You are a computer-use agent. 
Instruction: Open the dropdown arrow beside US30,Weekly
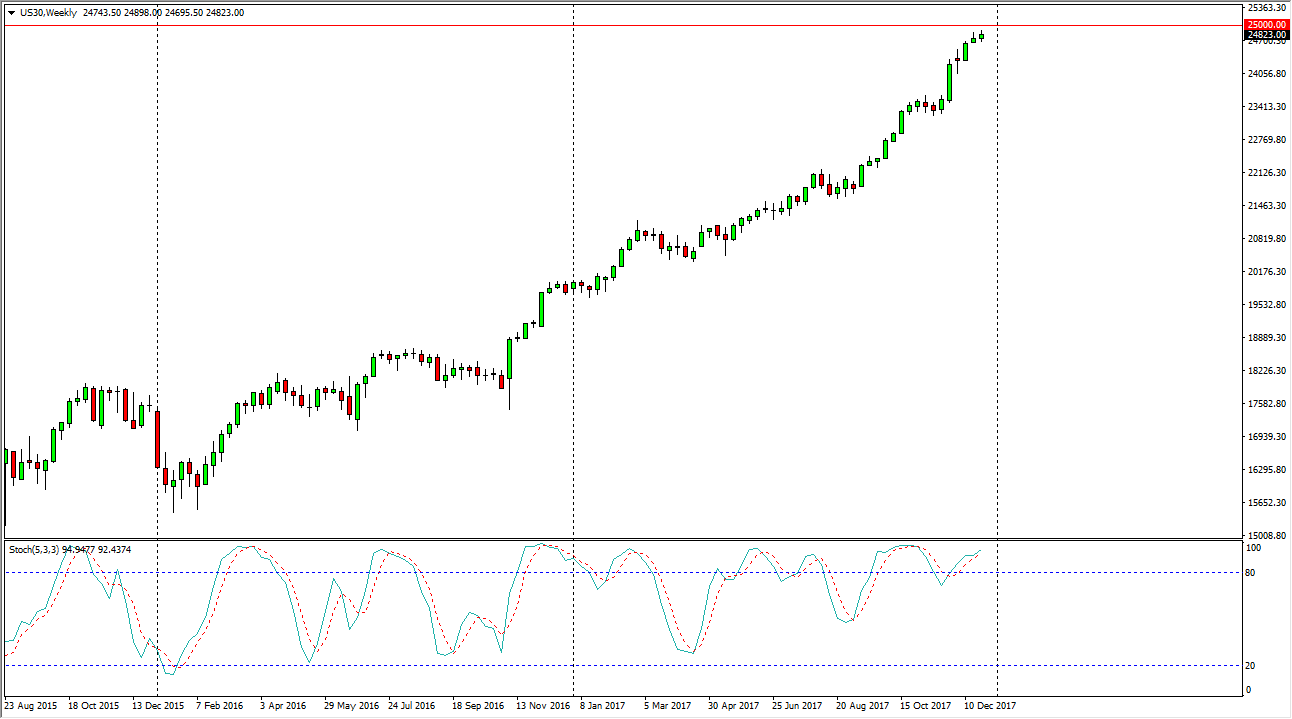tap(11, 13)
